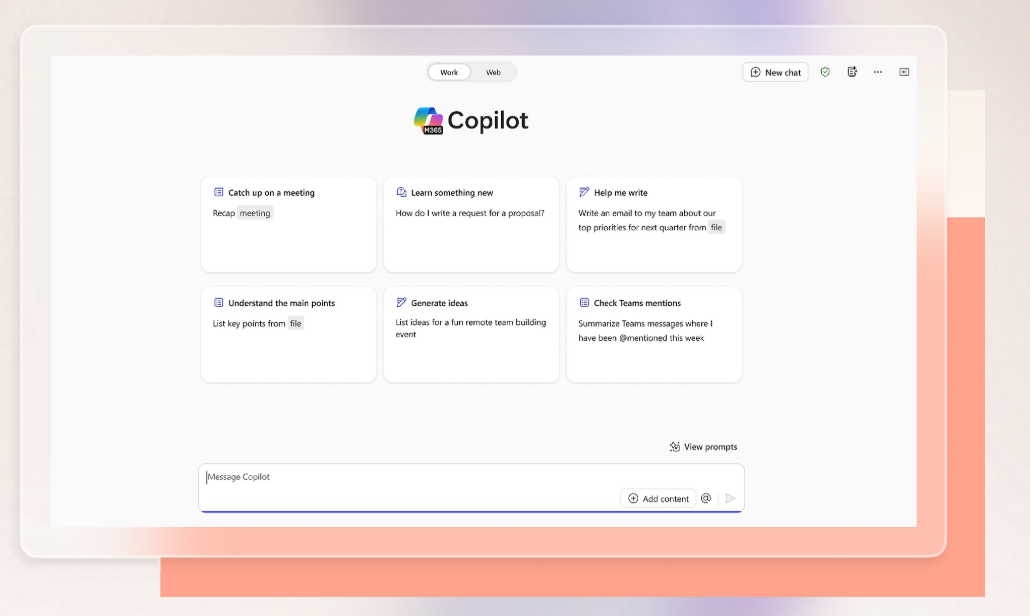Click the Learn something new icon
This screenshot has height=616, width=1030.
[401, 192]
